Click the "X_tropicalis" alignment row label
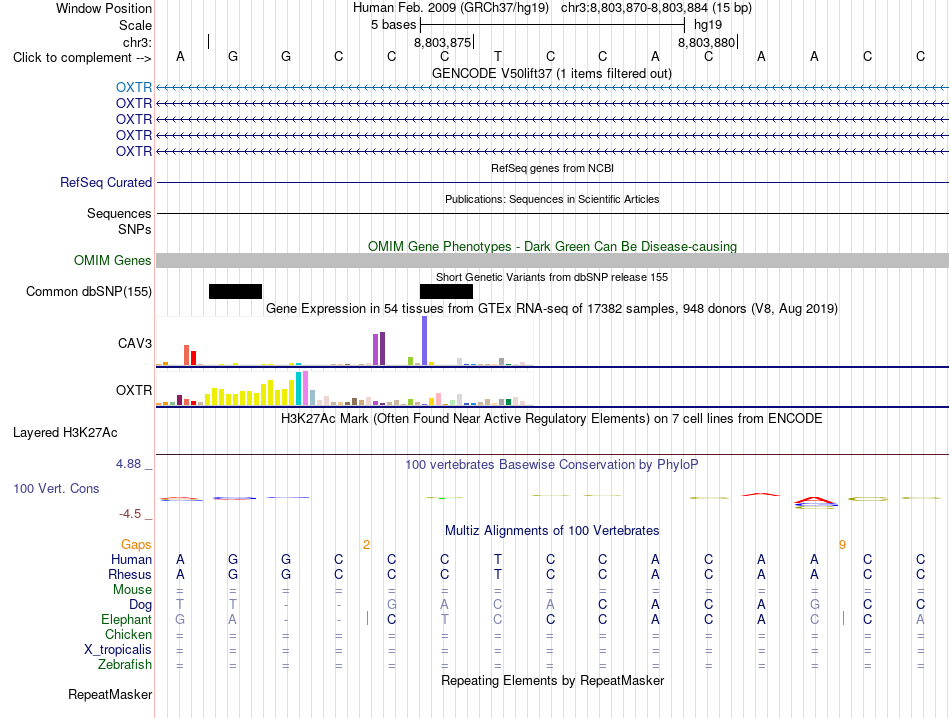 118,650
